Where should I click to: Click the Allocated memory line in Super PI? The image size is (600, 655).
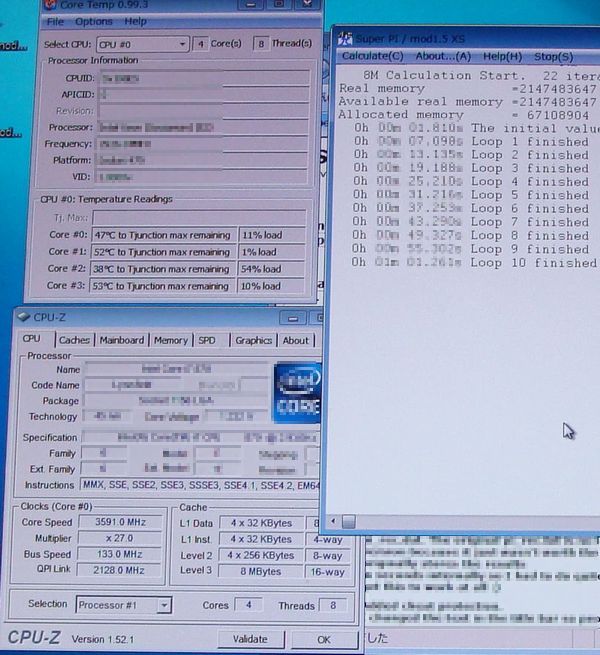coord(464,114)
